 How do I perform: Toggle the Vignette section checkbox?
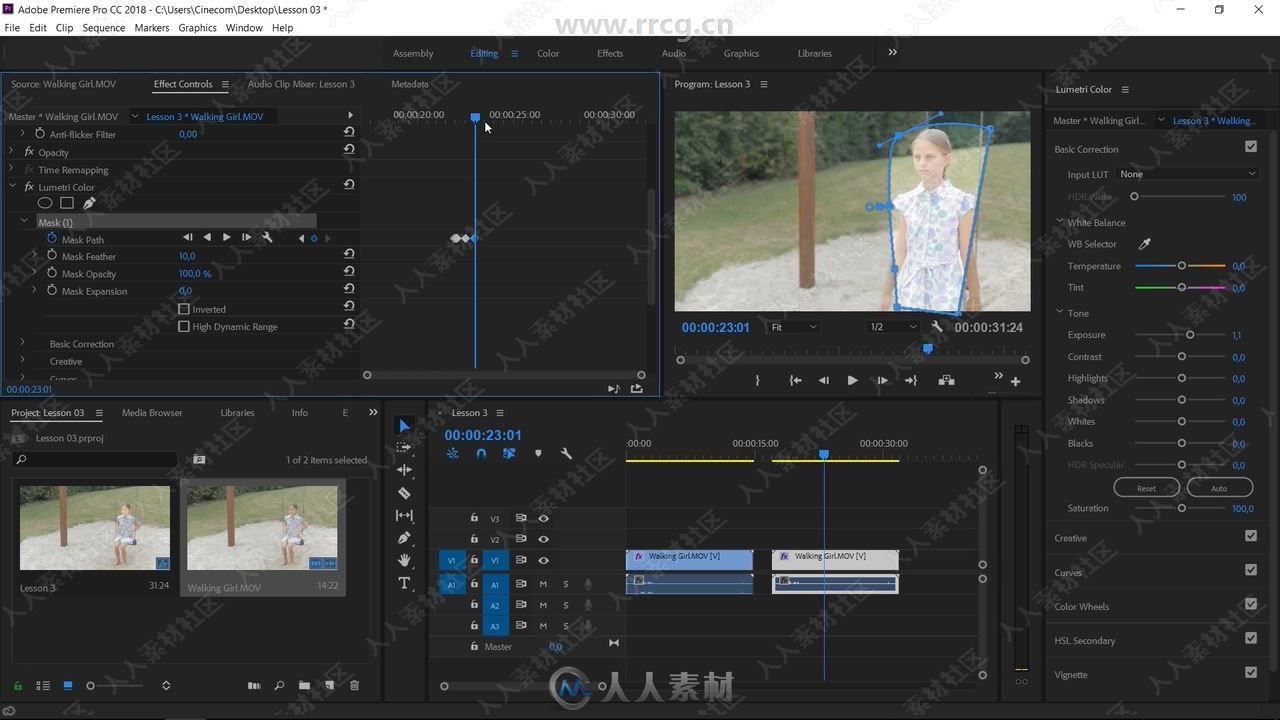[x=1251, y=672]
